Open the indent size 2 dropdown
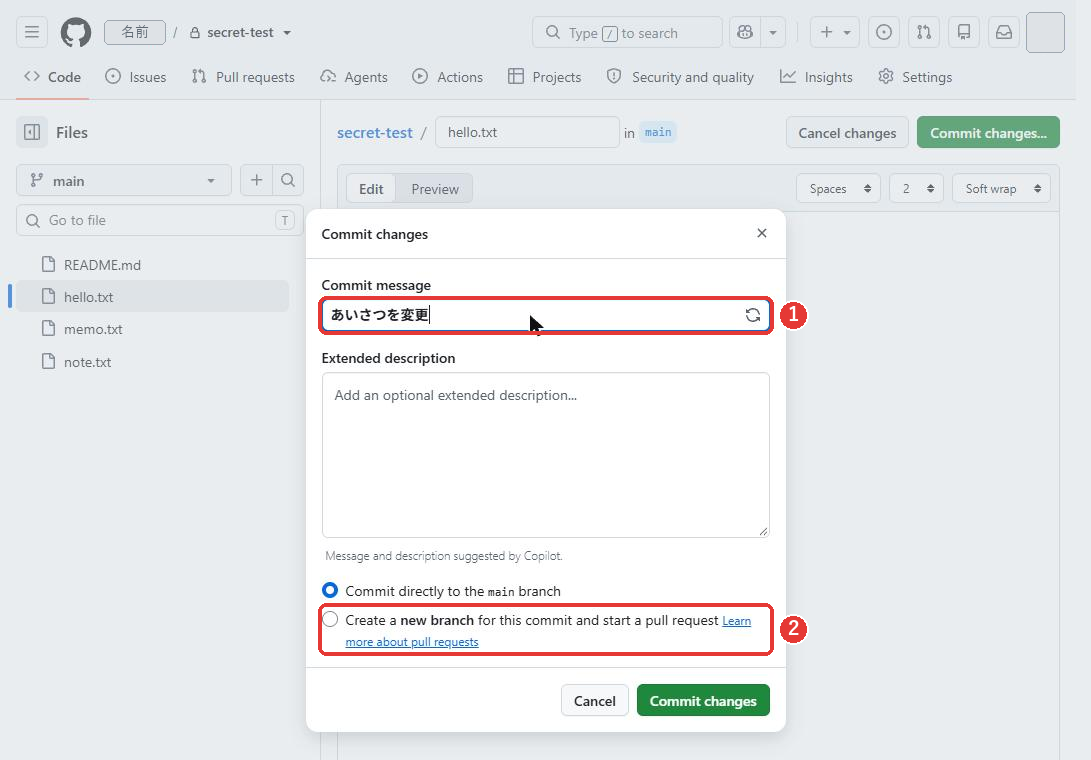1091x760 pixels. pos(916,189)
